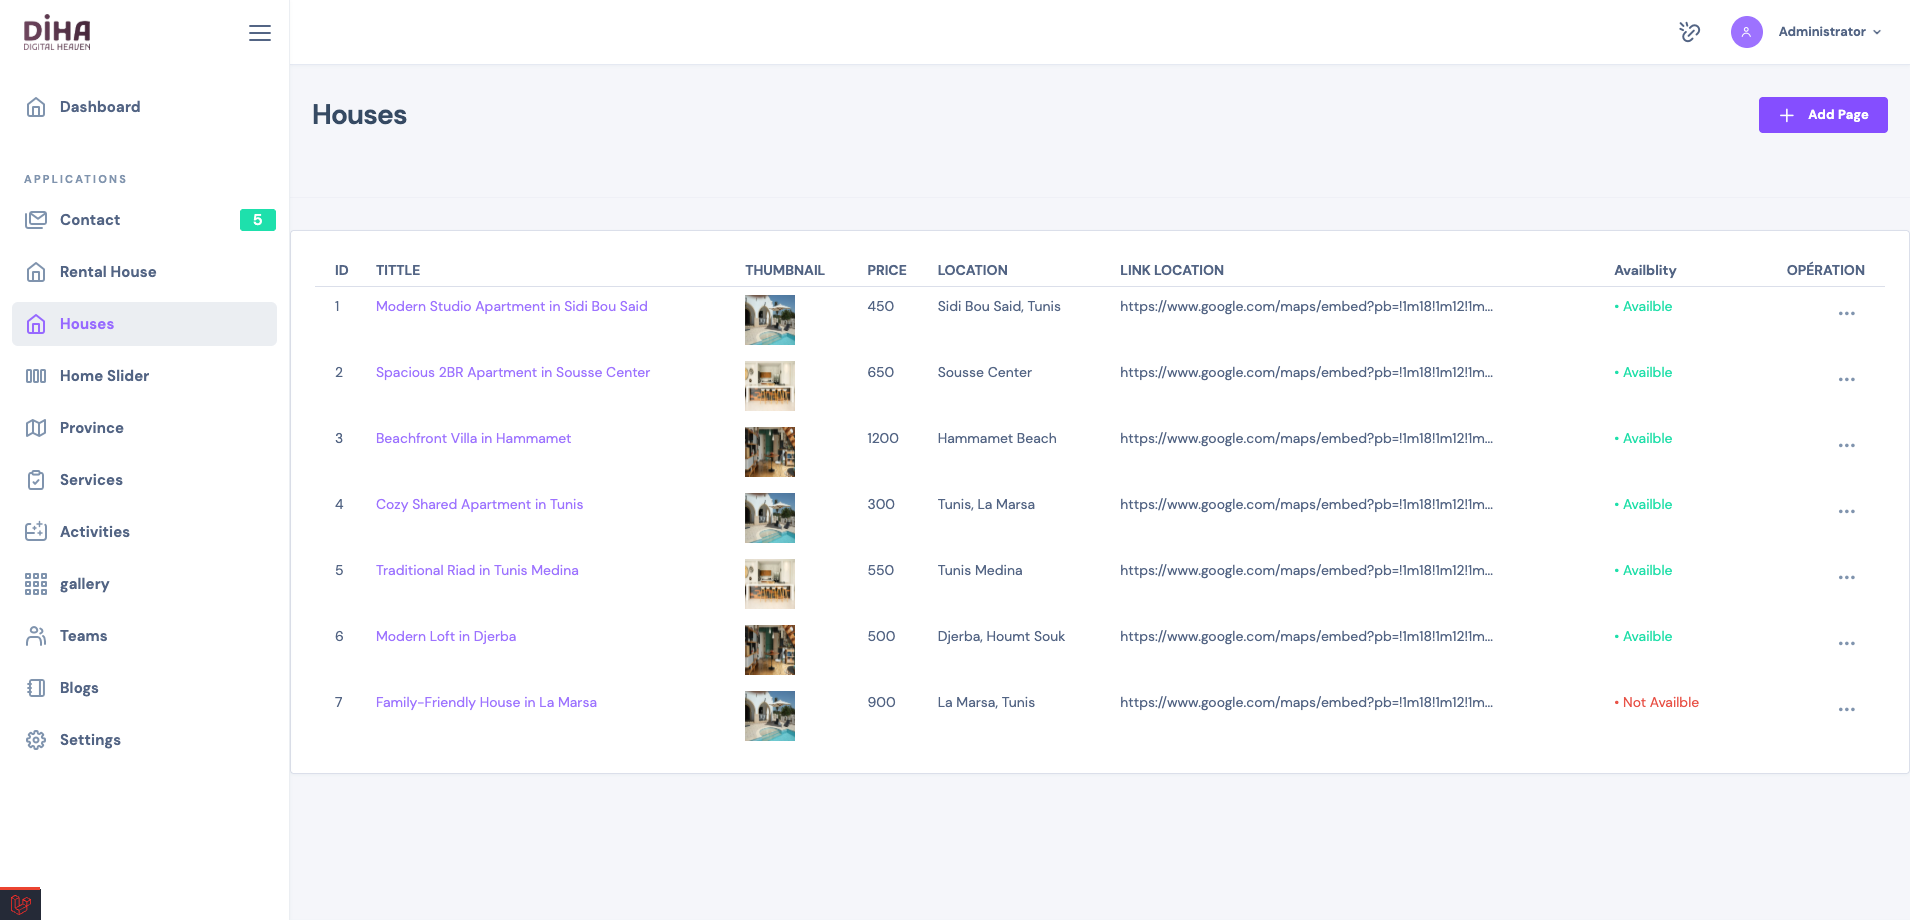Click the Settings gear icon
Screen dimensions: 1910x920
(x=36, y=740)
